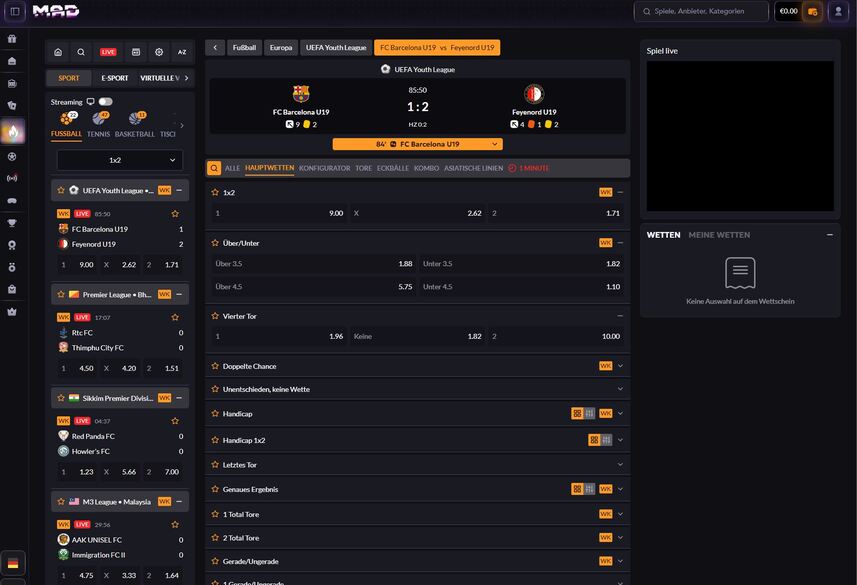
Task: Toggle the Streaming switch
Action: coord(105,102)
